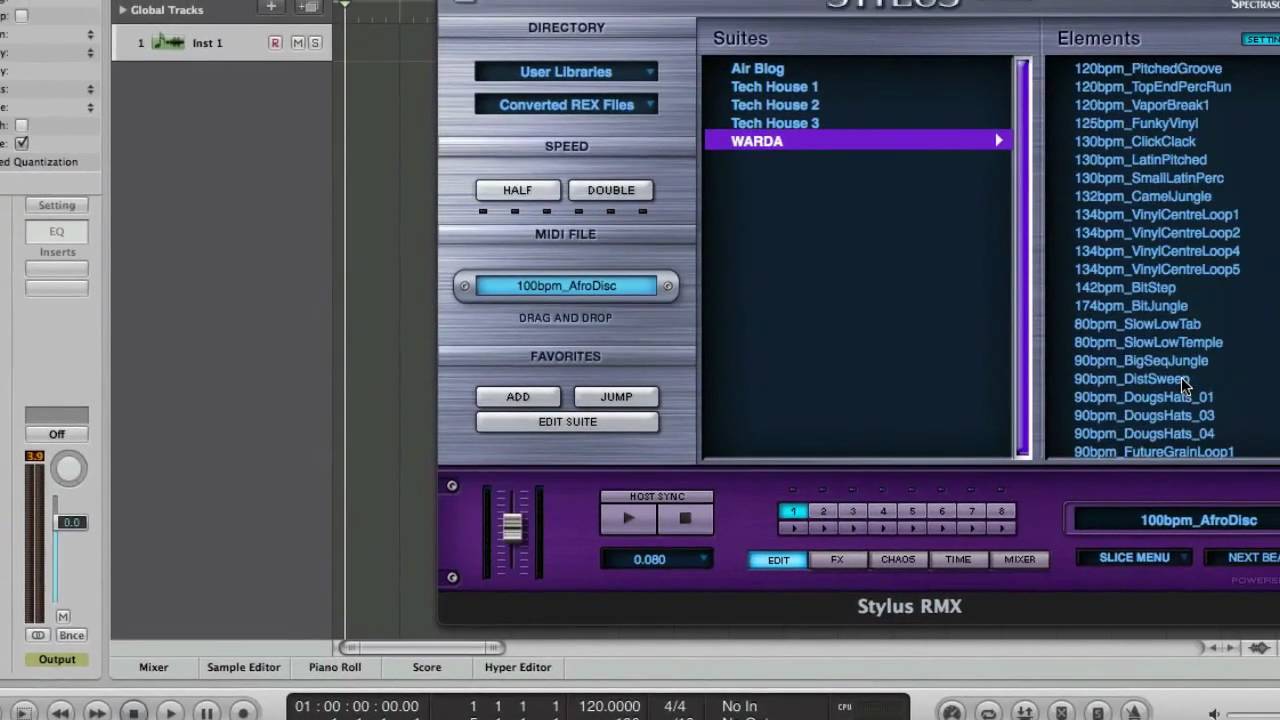
Task: Record-enable the Inst 1 track
Action: [275, 43]
